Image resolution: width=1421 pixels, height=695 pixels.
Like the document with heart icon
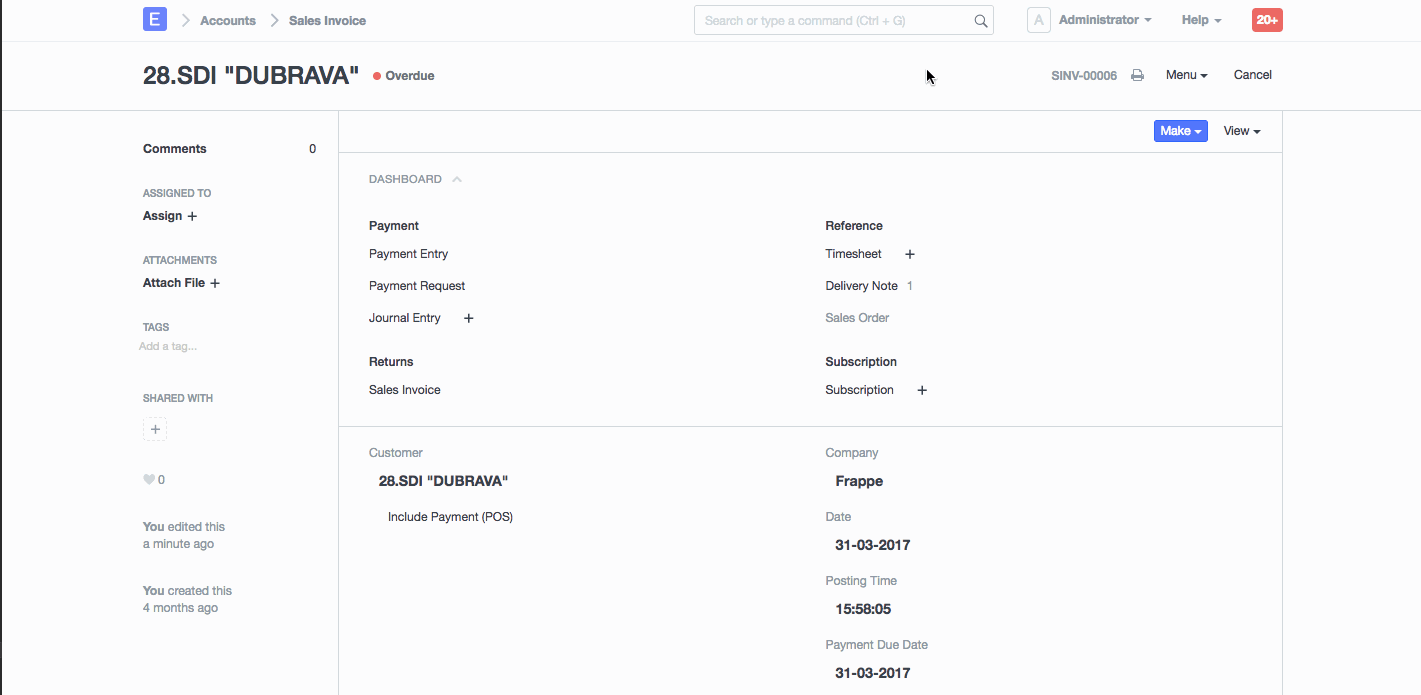pyautogui.click(x=149, y=480)
